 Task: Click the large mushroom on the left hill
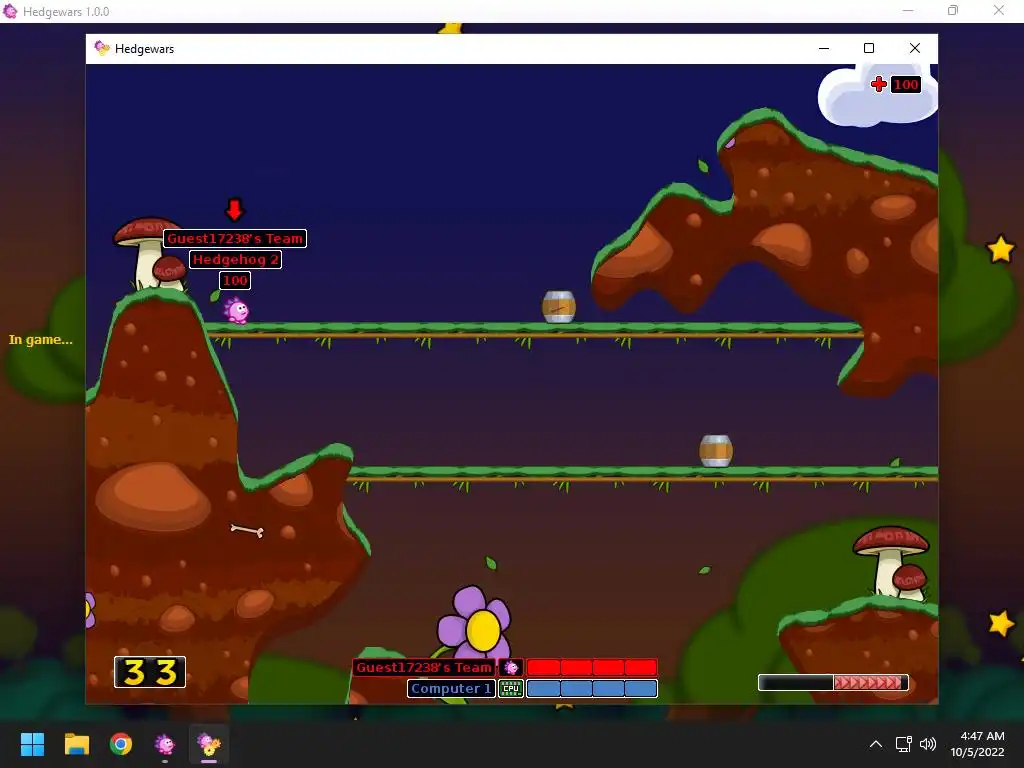click(x=146, y=251)
